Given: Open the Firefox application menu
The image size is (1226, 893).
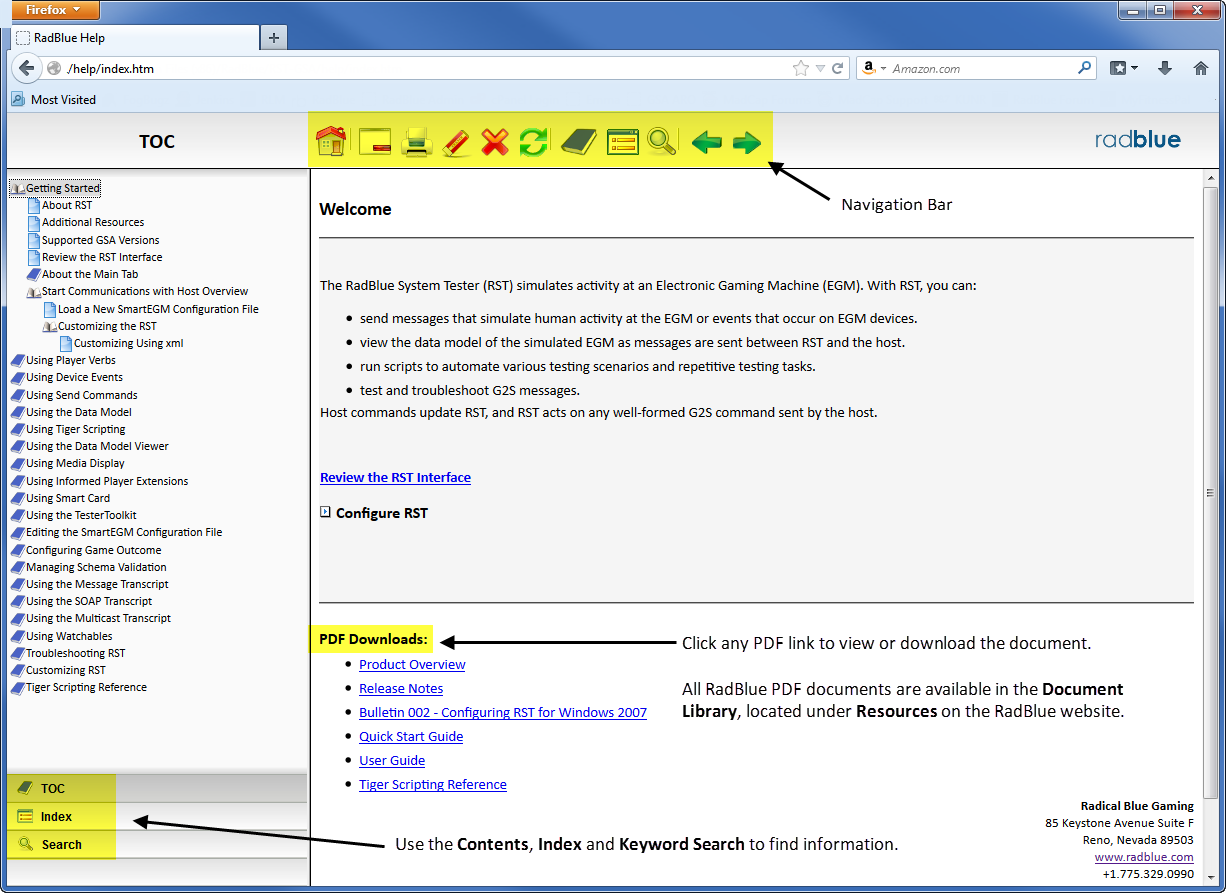Looking at the screenshot, I should (56, 10).
